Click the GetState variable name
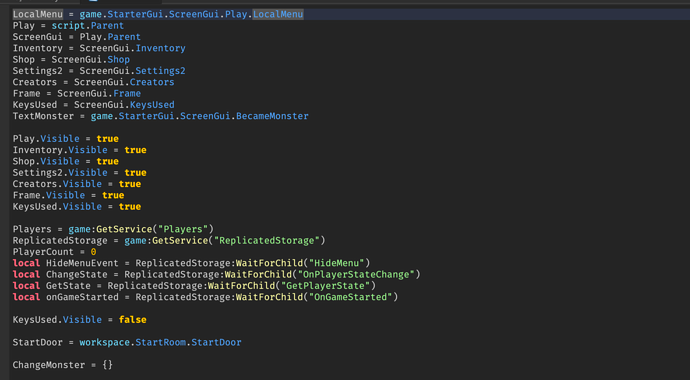Viewport: 690px width, 380px height. point(68,286)
